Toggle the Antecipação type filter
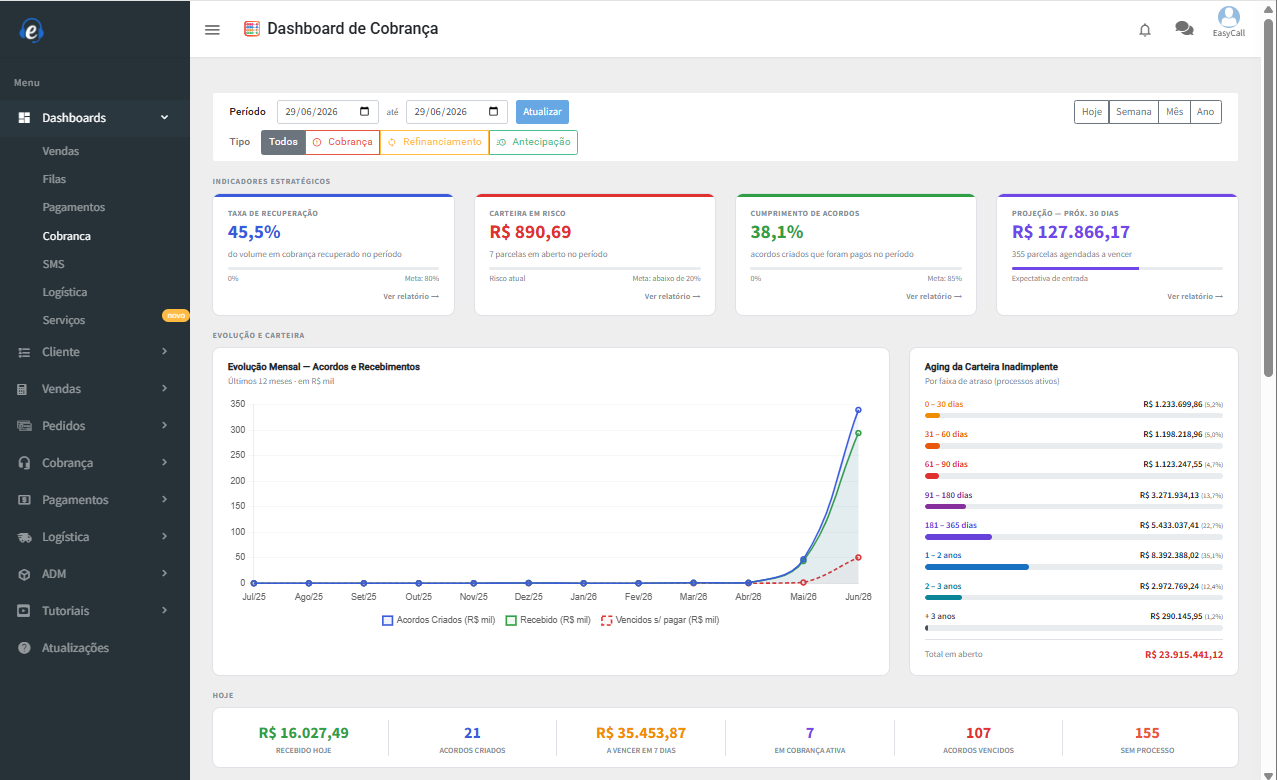The height and width of the screenshot is (780, 1277). pyautogui.click(x=533, y=142)
